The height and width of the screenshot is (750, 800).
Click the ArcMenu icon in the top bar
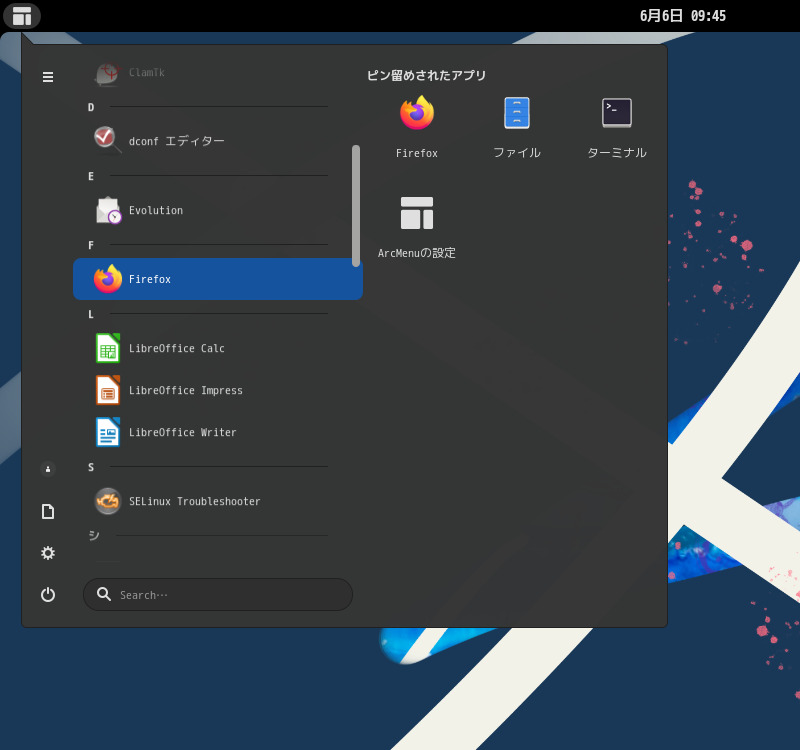(x=22, y=16)
